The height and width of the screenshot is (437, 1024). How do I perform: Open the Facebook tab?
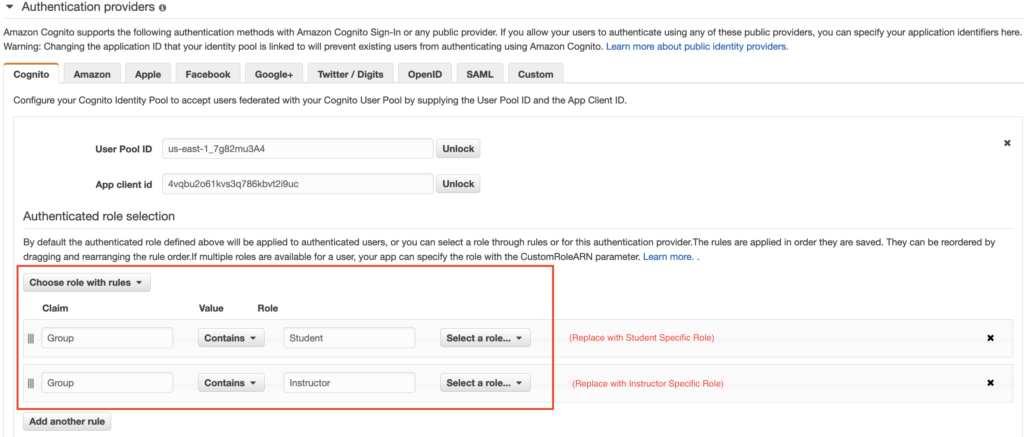[208, 74]
